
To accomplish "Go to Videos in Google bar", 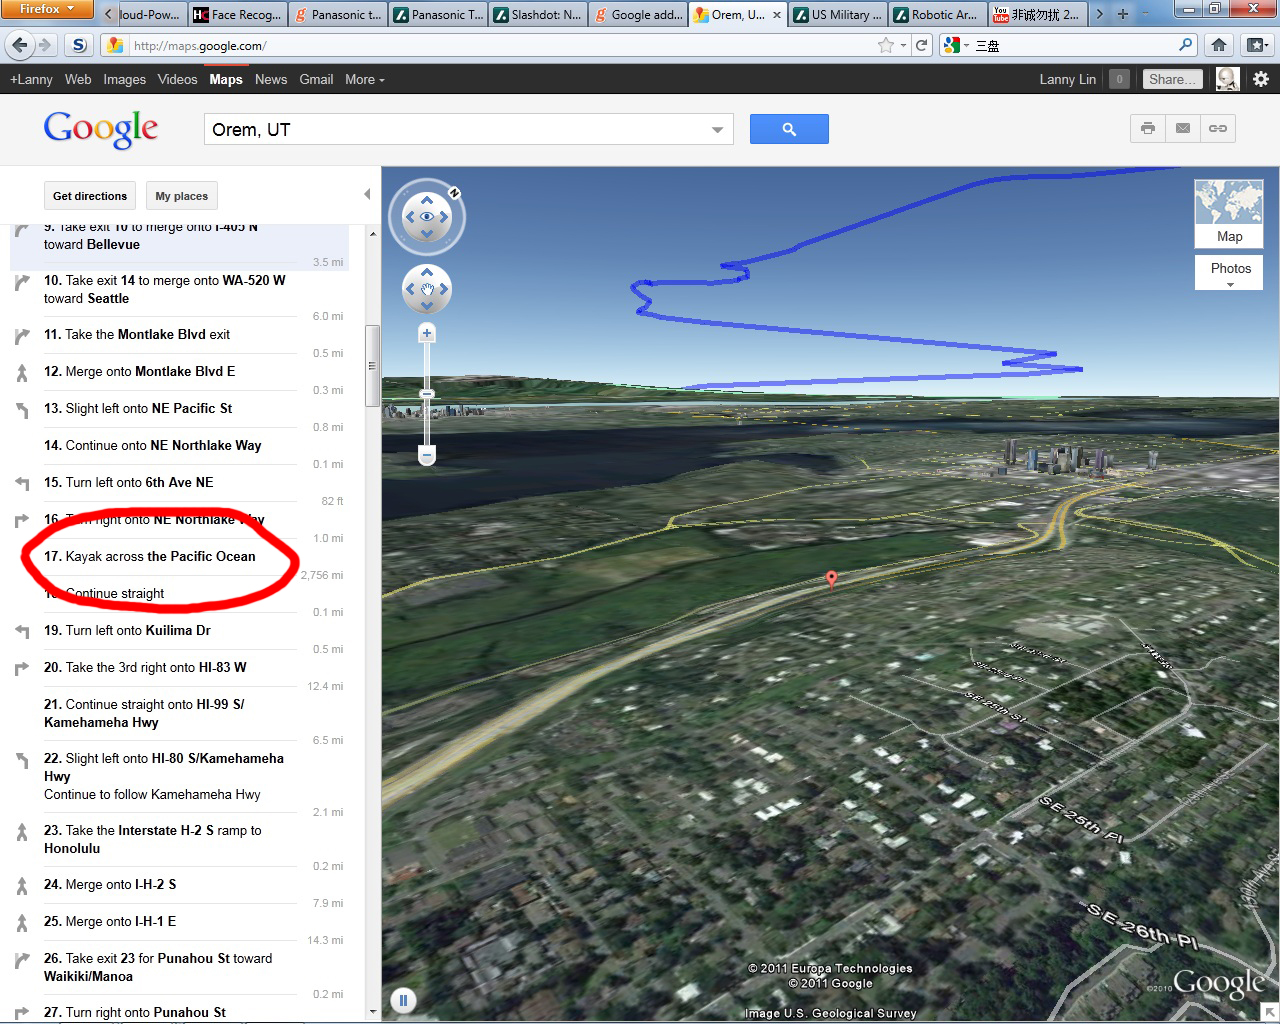I will point(178,80).
